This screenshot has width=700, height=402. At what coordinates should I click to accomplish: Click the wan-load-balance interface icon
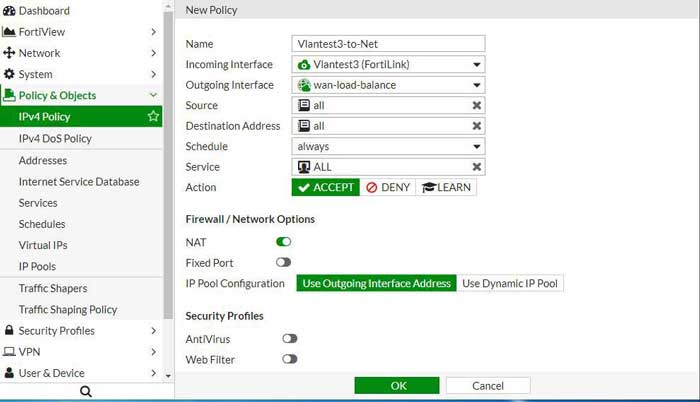[x=304, y=85]
